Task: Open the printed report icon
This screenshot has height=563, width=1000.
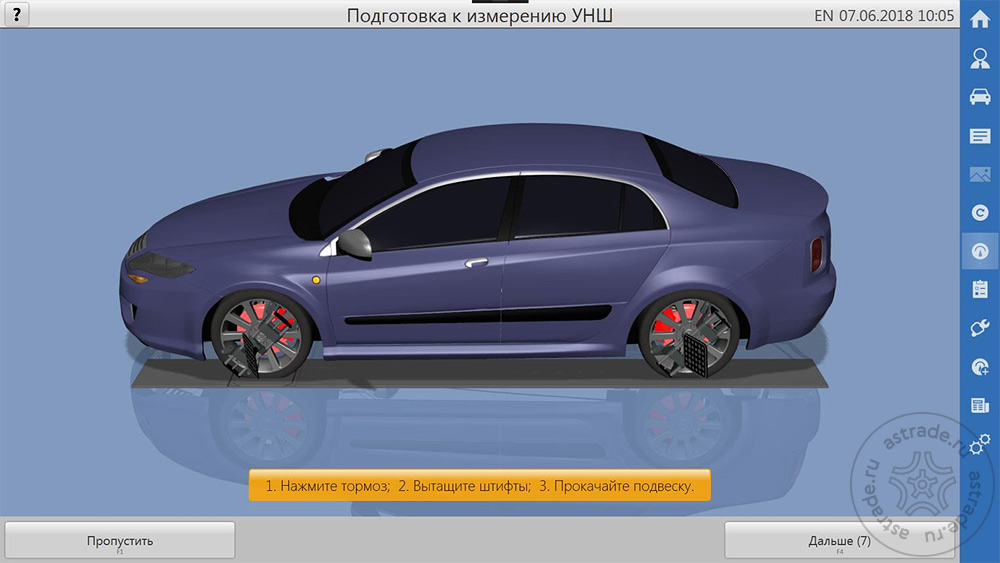Action: pos(980,405)
